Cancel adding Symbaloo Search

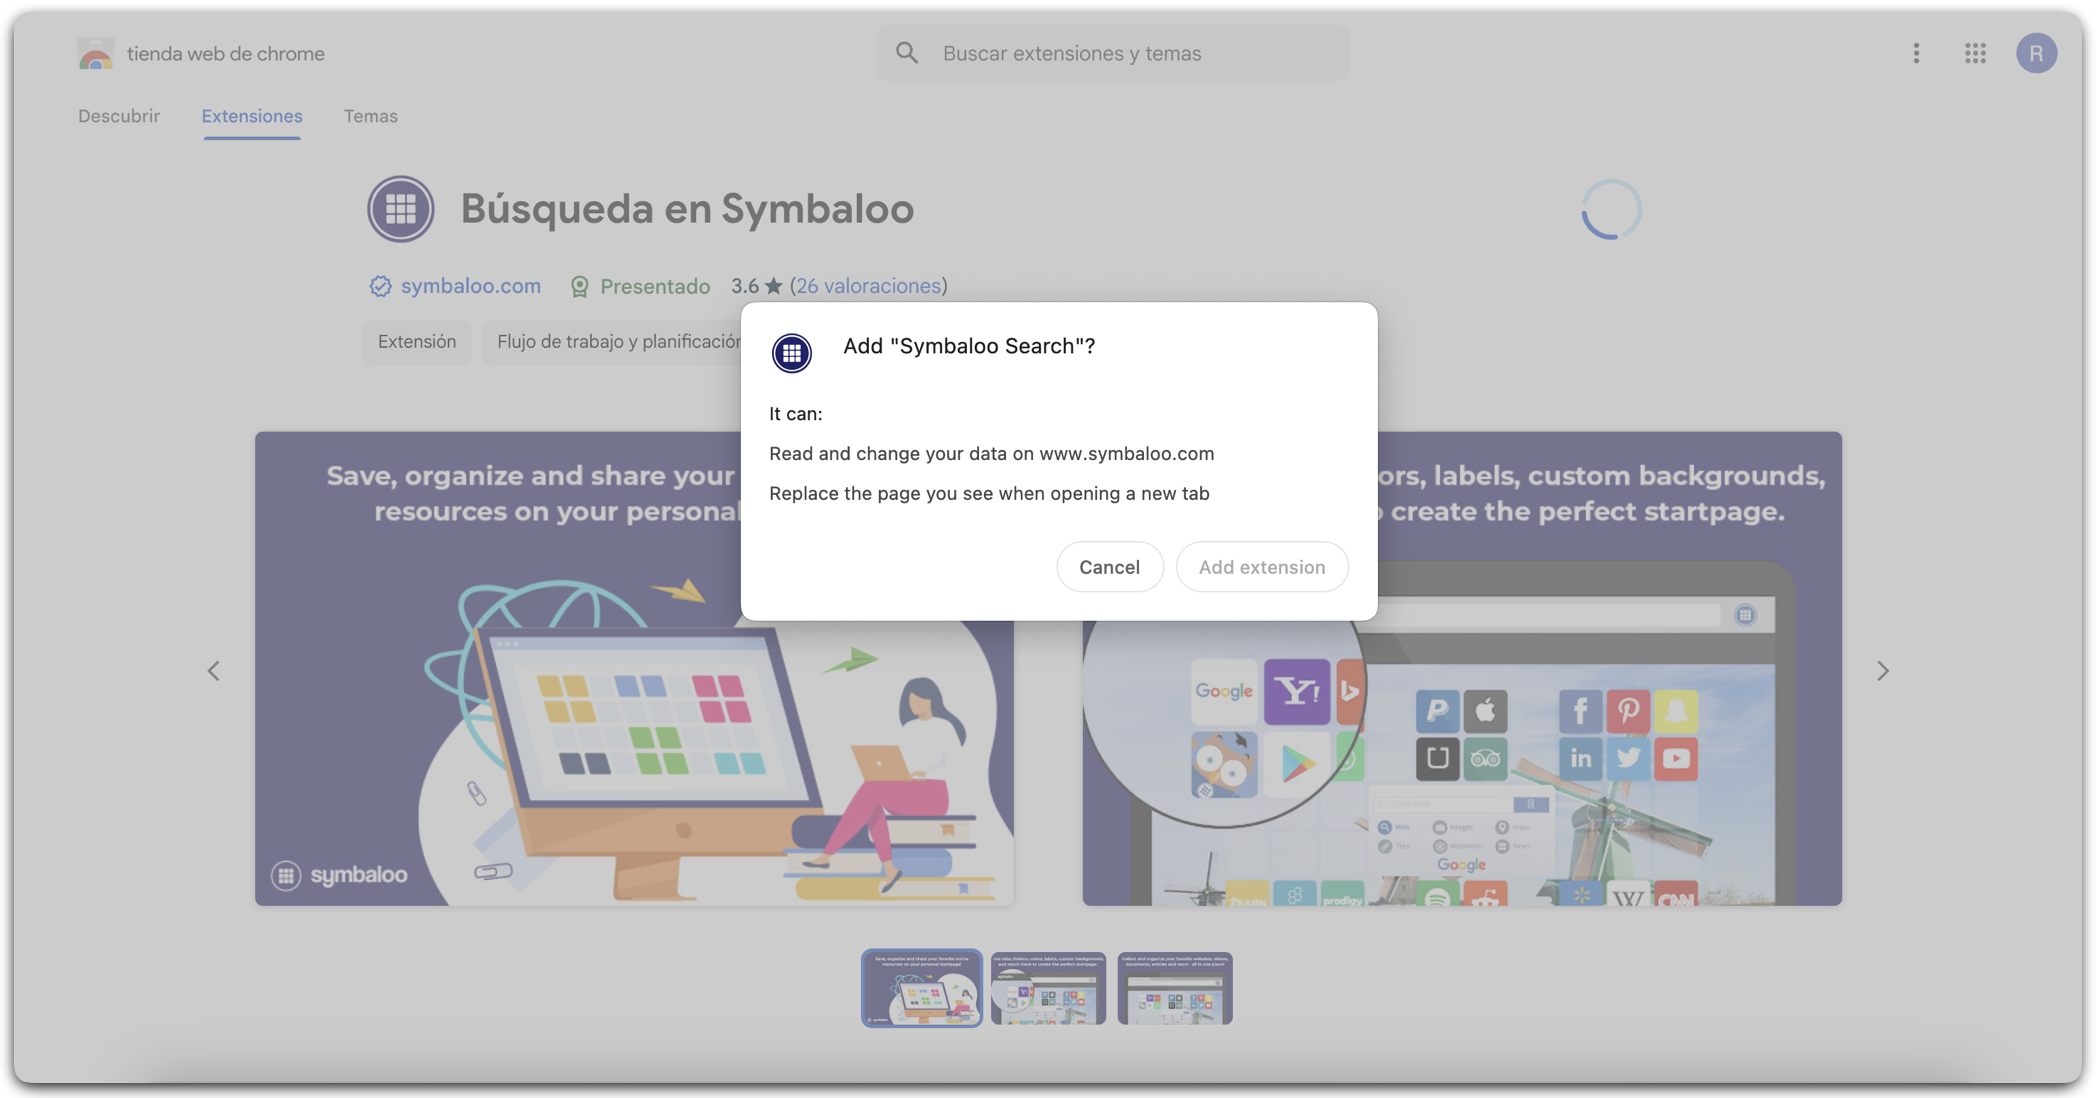pyautogui.click(x=1109, y=567)
